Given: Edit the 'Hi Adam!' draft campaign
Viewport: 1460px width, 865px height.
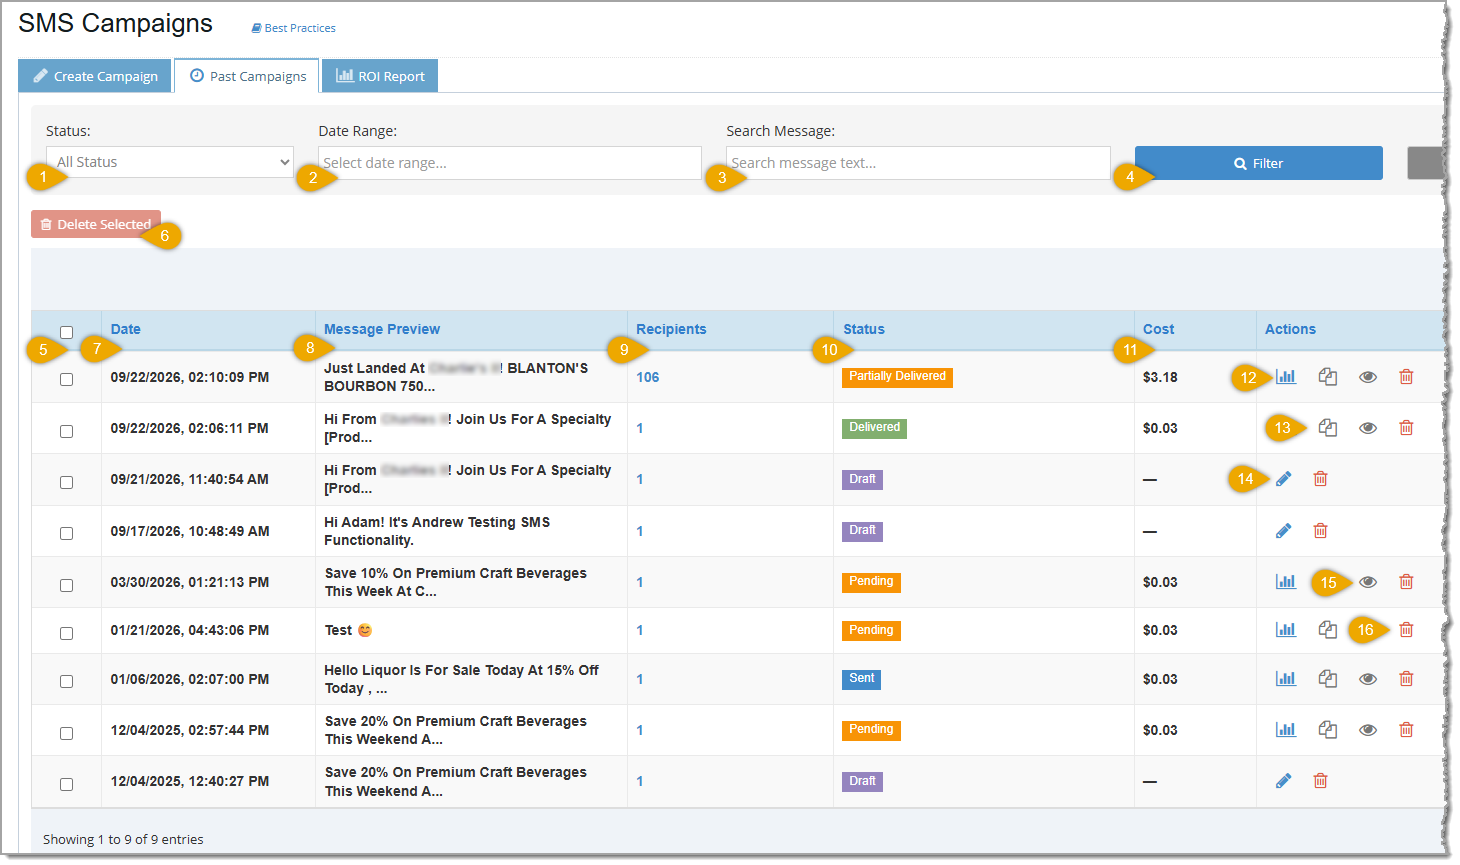Looking at the screenshot, I should coord(1284,531).
